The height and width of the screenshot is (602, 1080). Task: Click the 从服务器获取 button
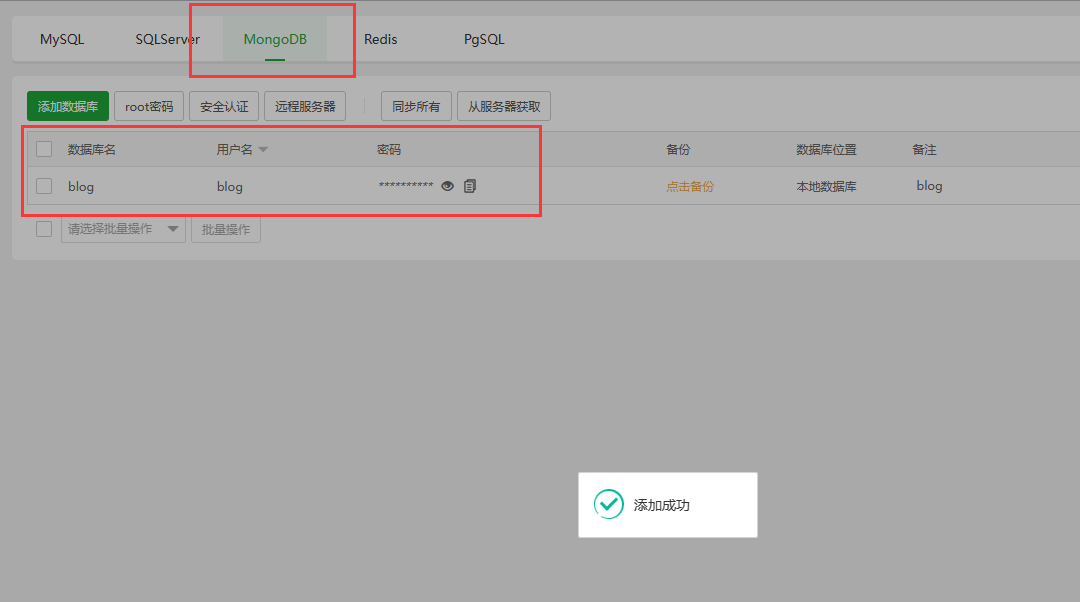point(504,106)
